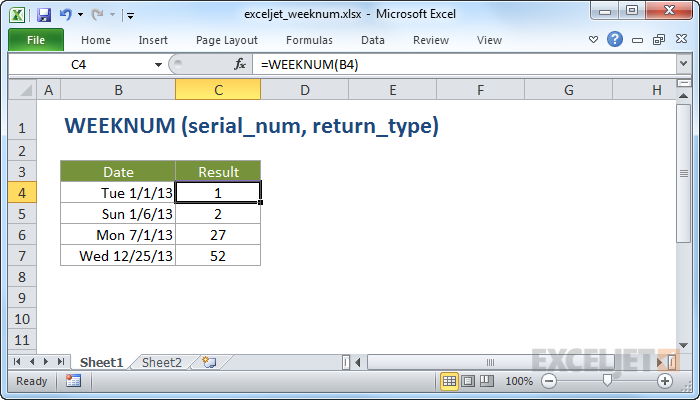Go to last sheet tab navigation arrow
This screenshot has width=700, height=400.
pos(61,362)
